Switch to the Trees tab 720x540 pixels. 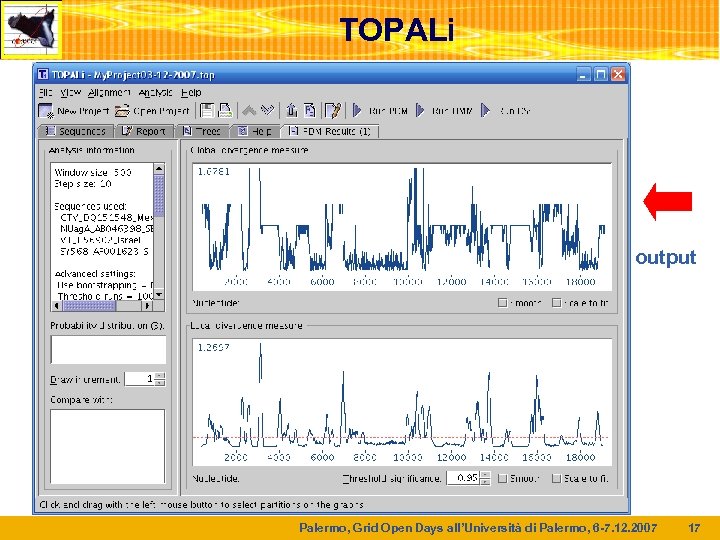click(202, 131)
